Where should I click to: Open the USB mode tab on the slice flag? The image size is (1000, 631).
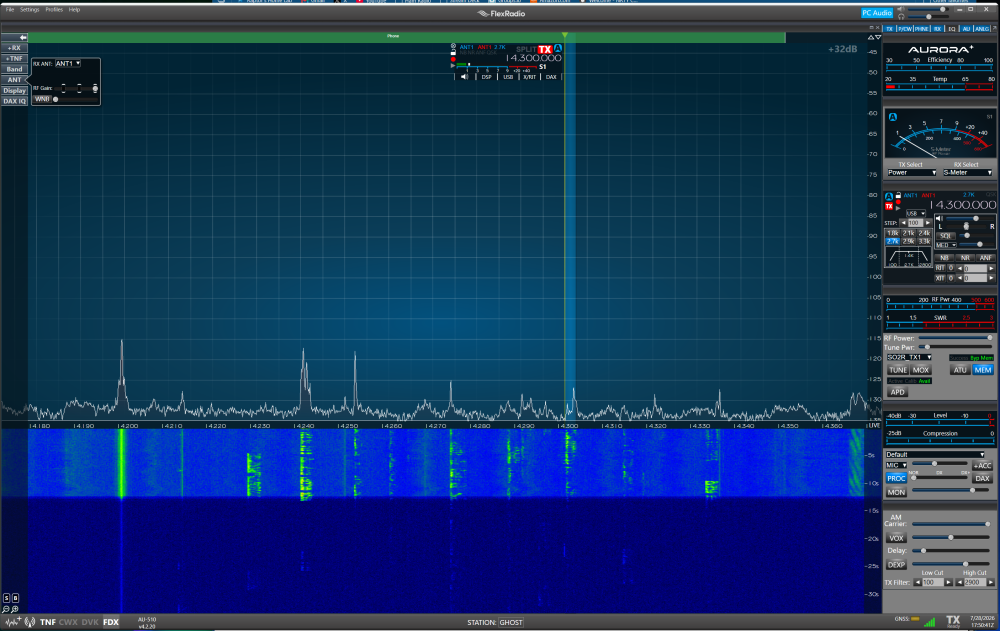[x=508, y=77]
